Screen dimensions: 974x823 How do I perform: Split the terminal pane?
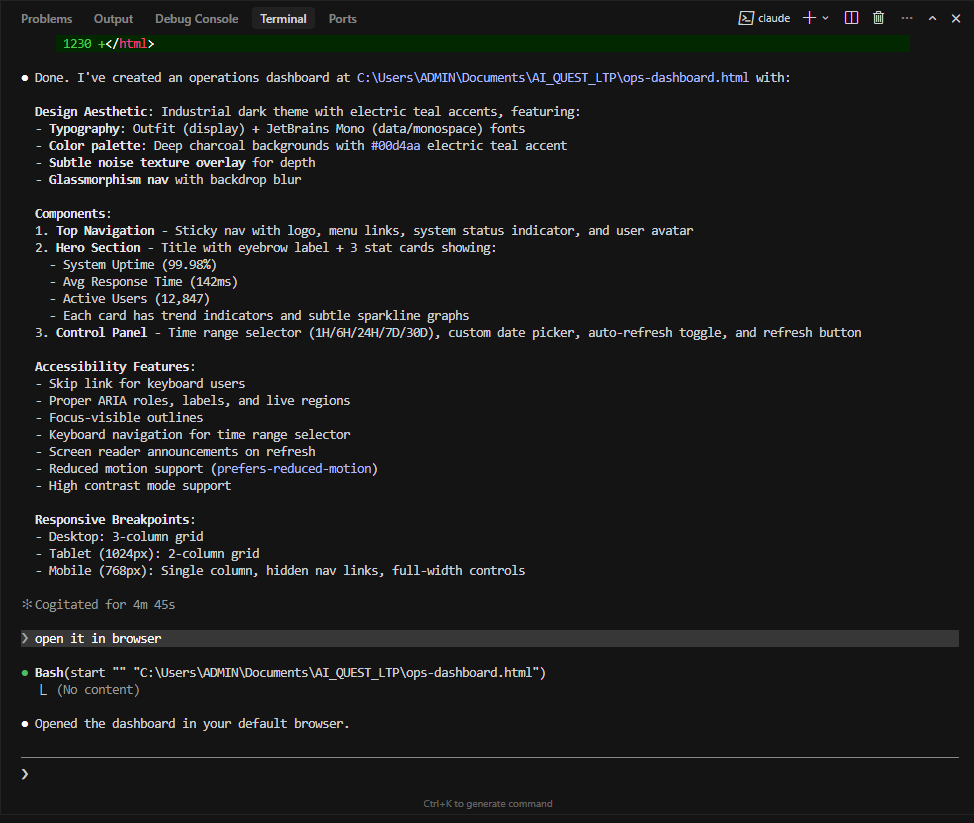tap(851, 18)
